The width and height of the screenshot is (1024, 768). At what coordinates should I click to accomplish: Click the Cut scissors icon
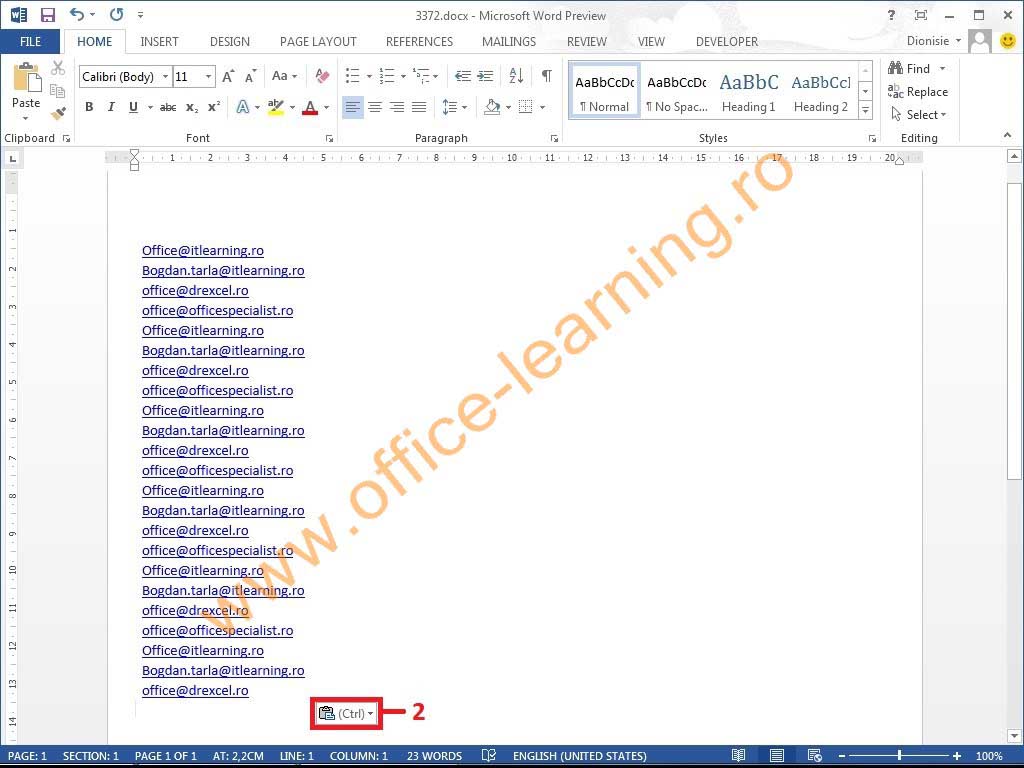tap(58, 68)
